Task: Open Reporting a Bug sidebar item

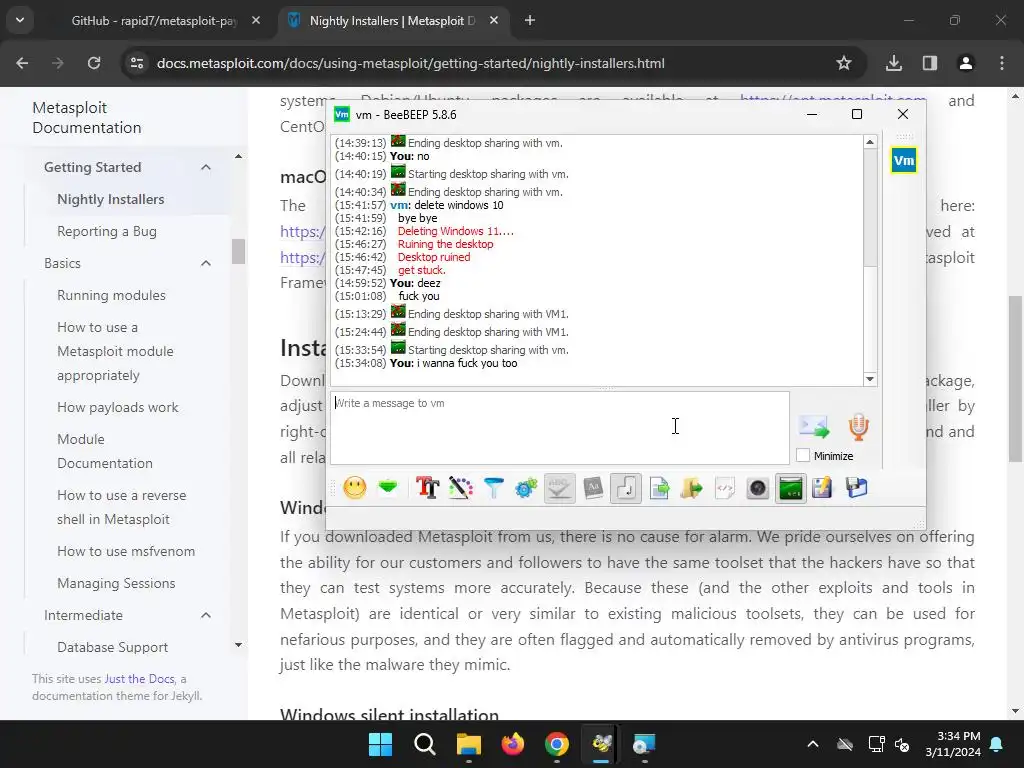Action: pyautogui.click(x=106, y=231)
